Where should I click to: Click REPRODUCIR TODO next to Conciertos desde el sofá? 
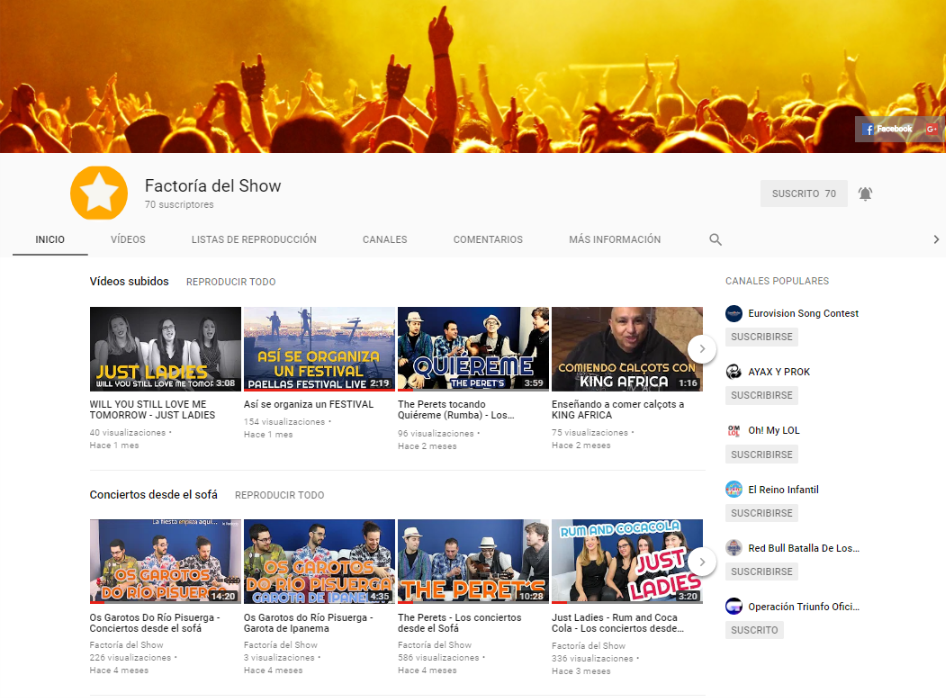point(279,495)
